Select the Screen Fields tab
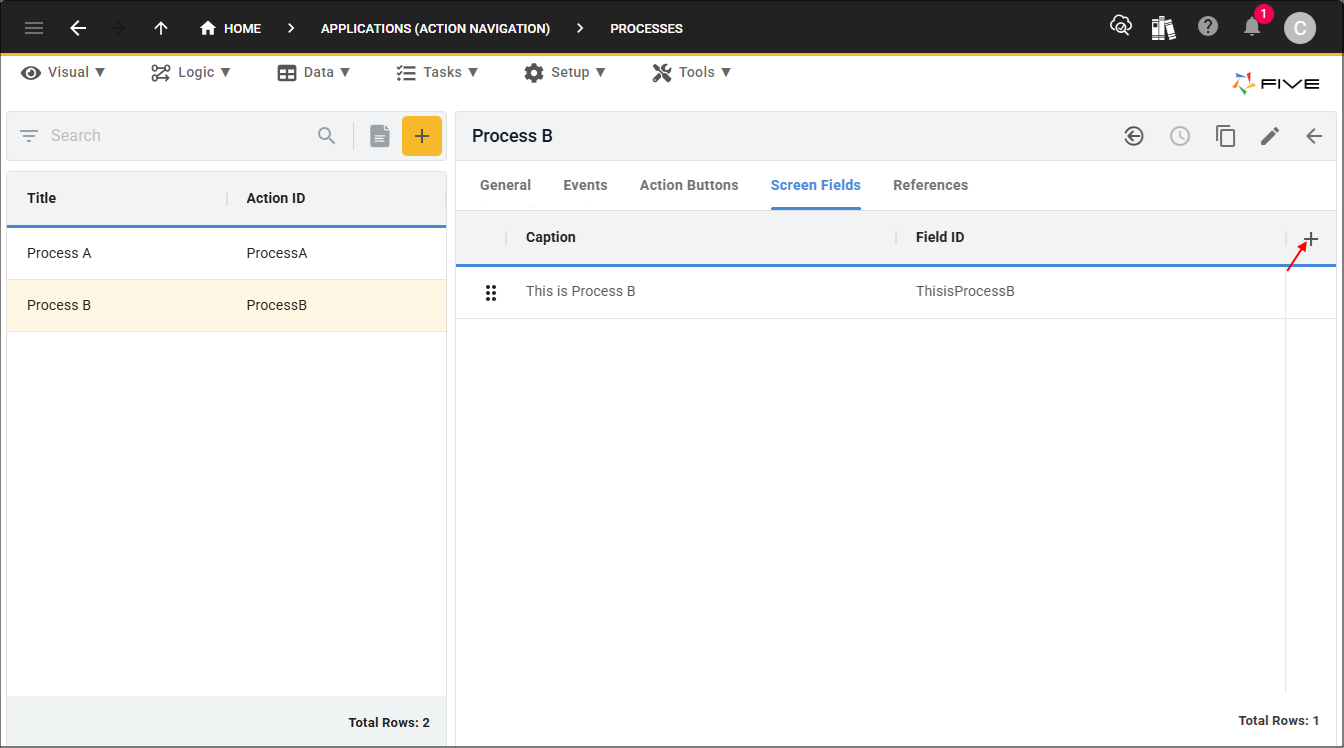Image resolution: width=1344 pixels, height=748 pixels. point(816,185)
